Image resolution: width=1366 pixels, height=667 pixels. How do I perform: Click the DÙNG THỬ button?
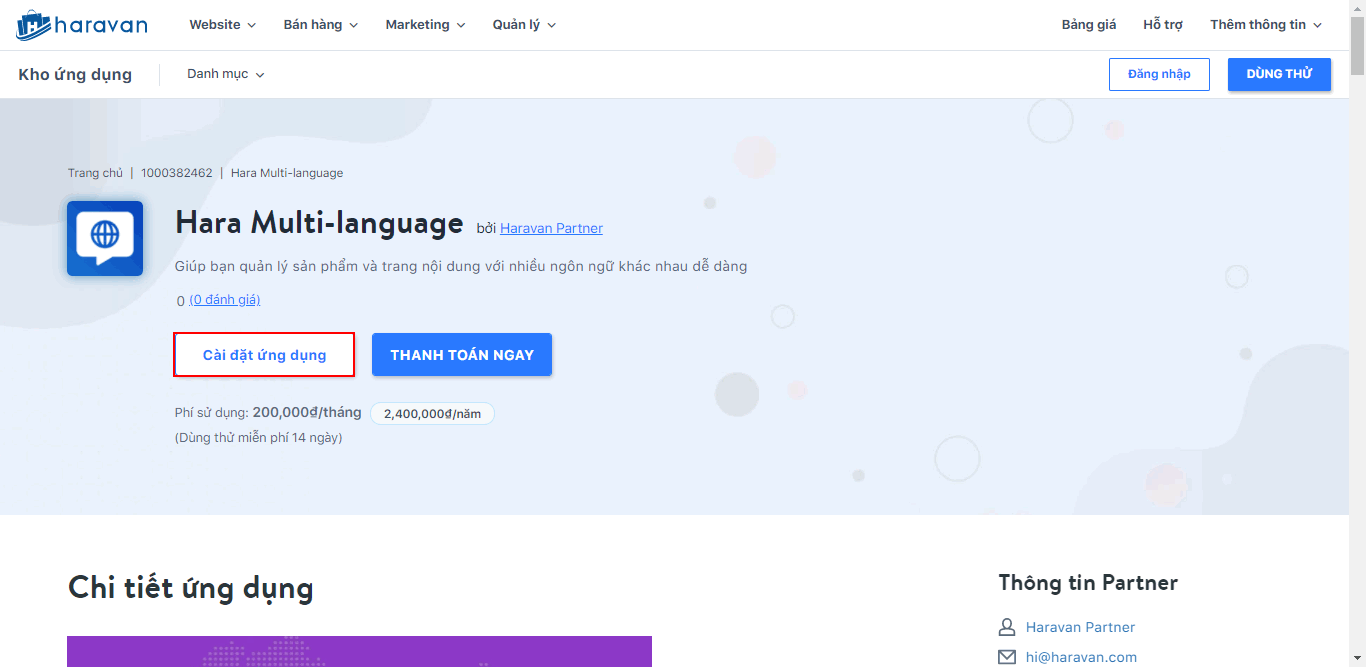(x=1279, y=74)
